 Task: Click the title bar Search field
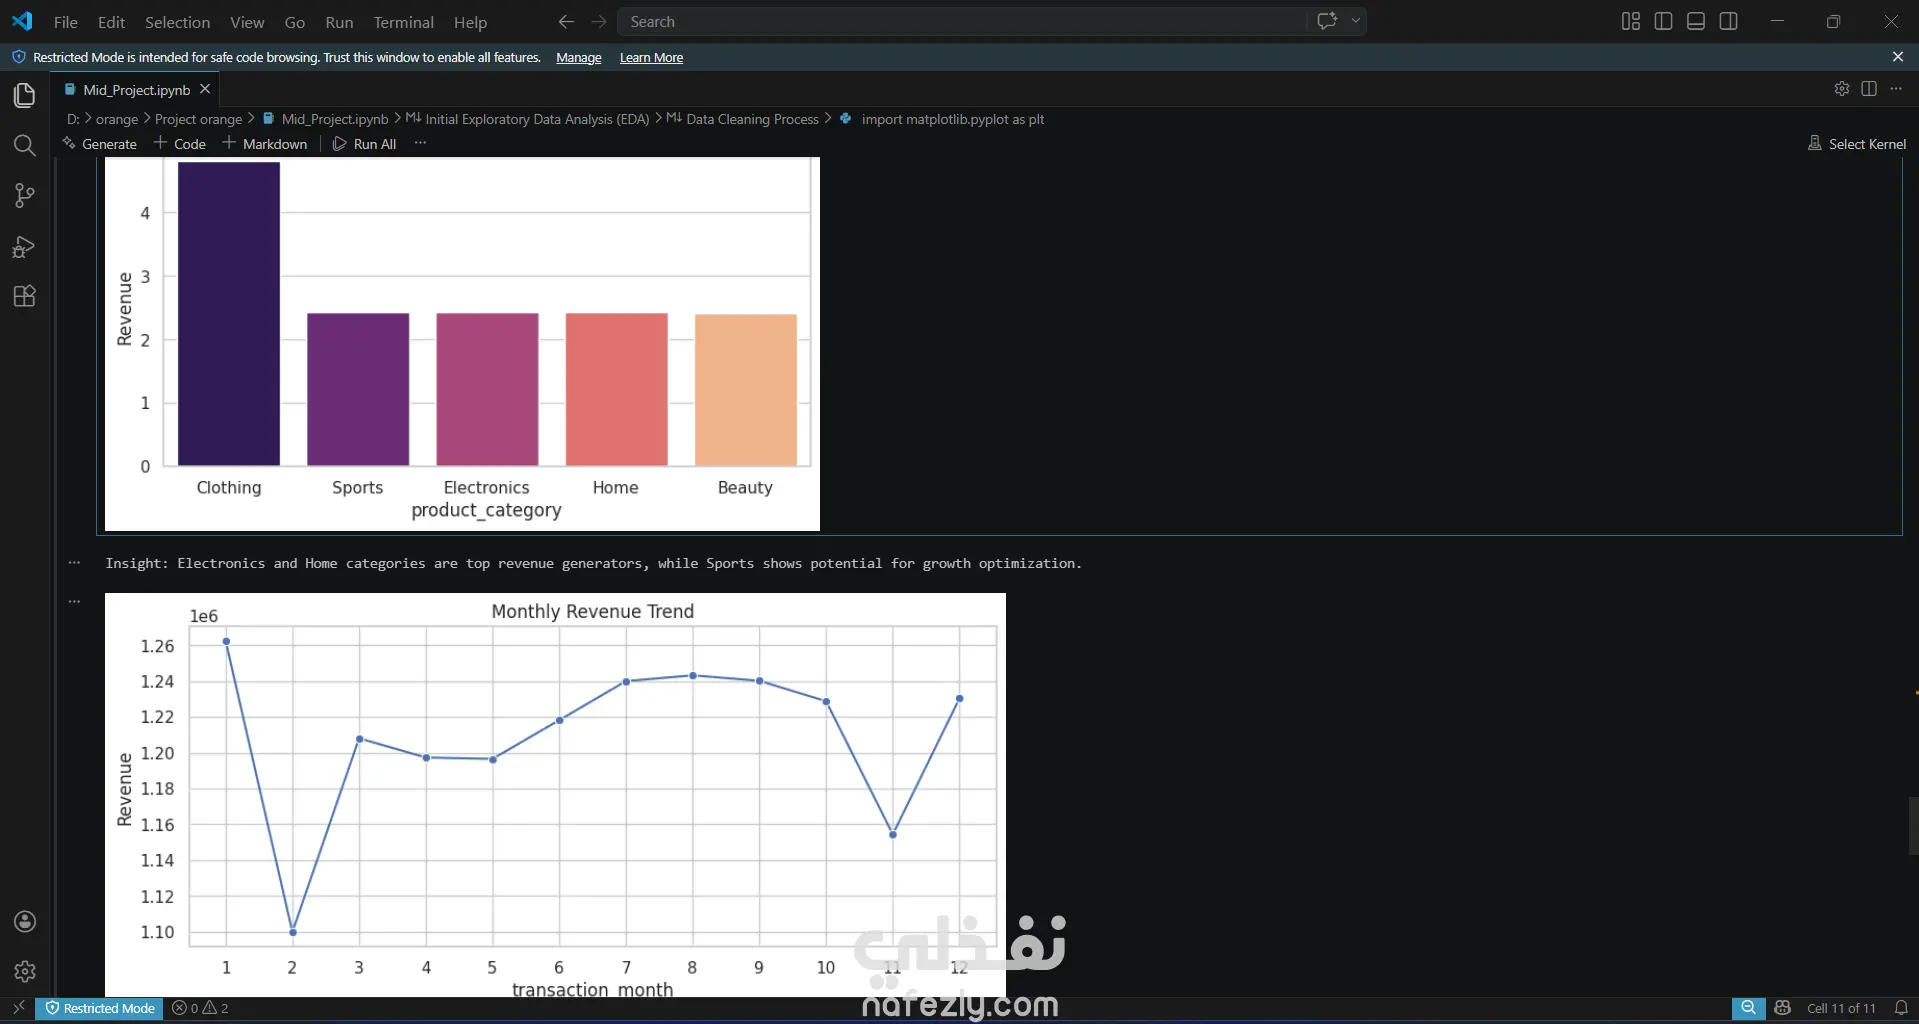point(962,21)
